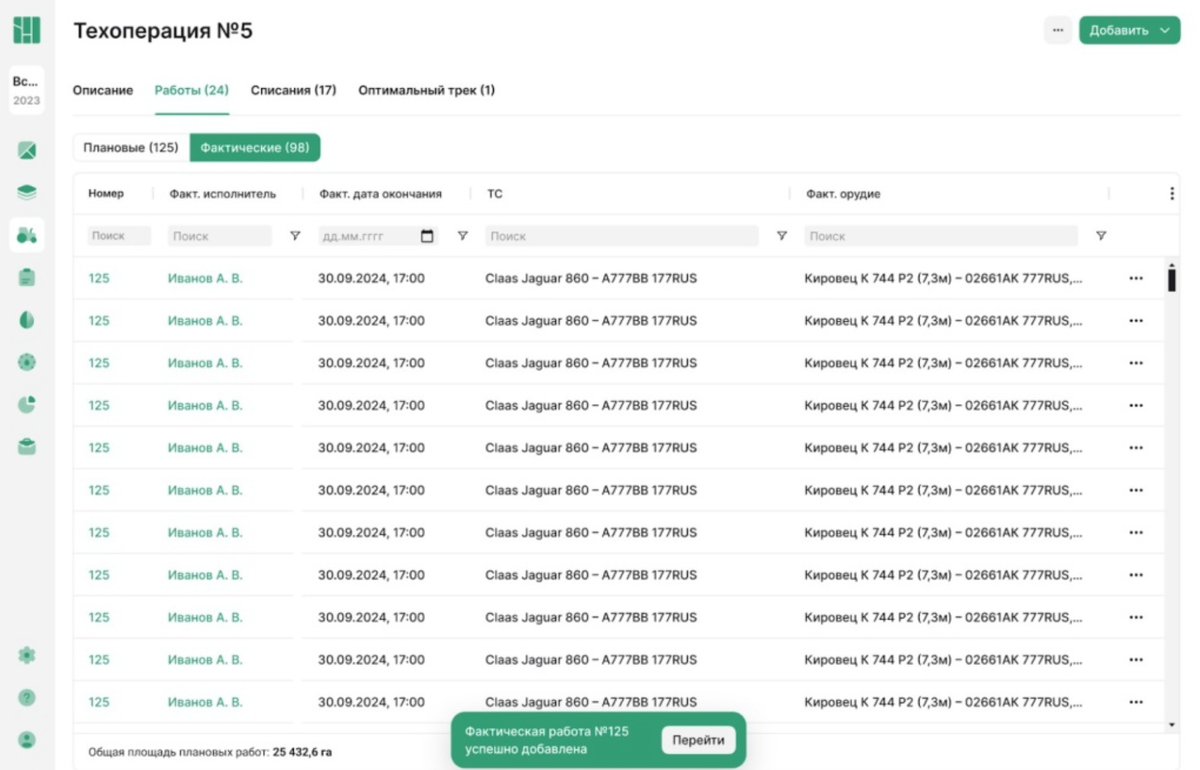Click the filter icon for Факт. дата окончания
This screenshot has height=770, width=1200.
[x=462, y=236]
